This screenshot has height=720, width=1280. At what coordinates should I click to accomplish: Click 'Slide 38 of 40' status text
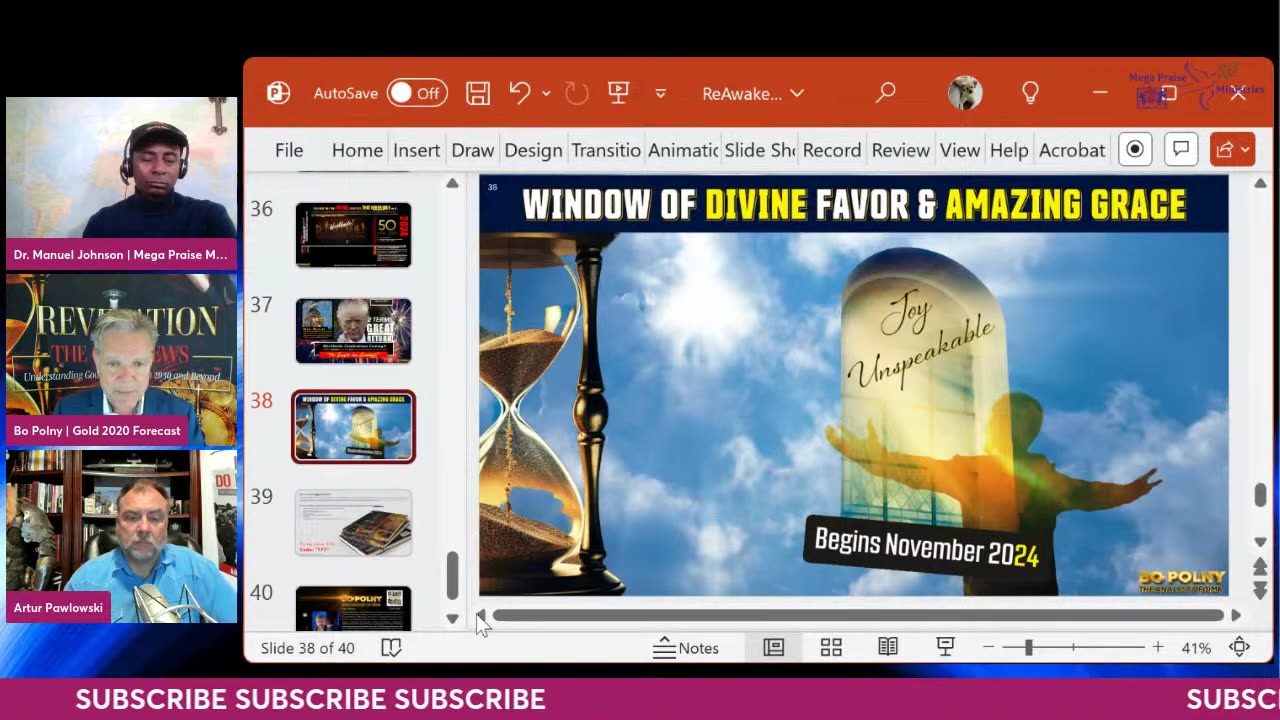pyautogui.click(x=308, y=648)
